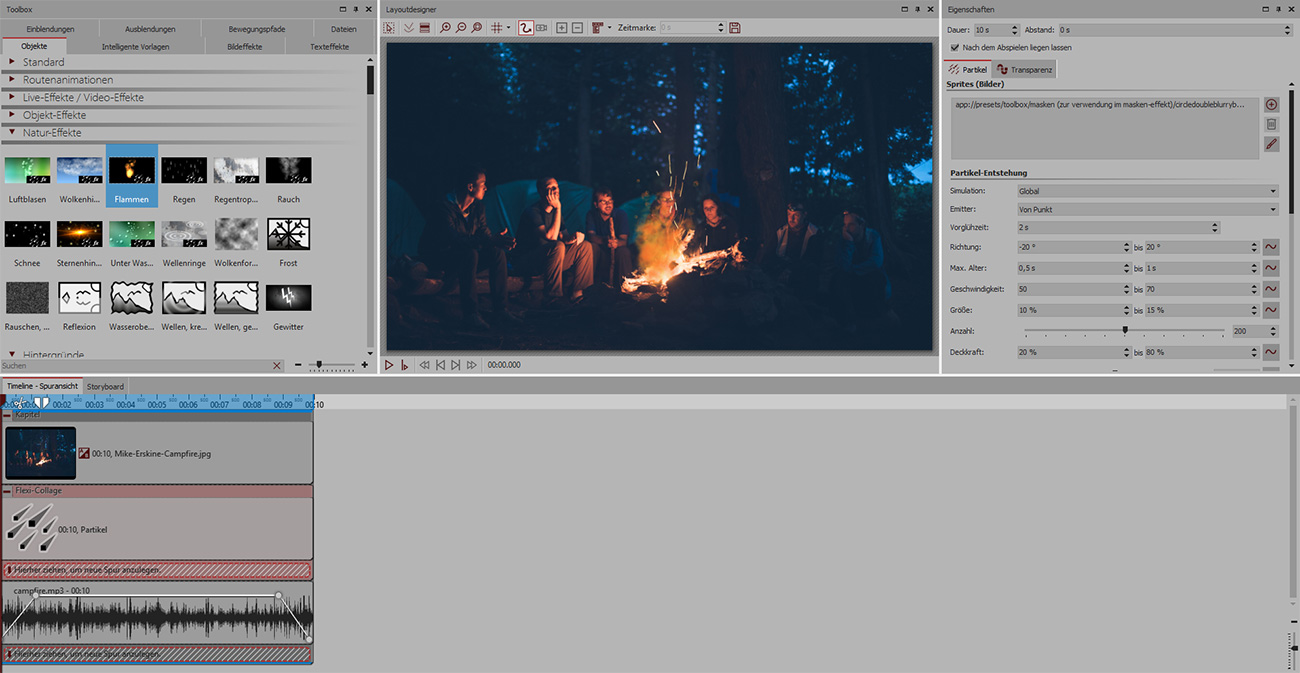Click the zoom in magnifier icon
The width and height of the screenshot is (1300, 673).
(x=445, y=28)
